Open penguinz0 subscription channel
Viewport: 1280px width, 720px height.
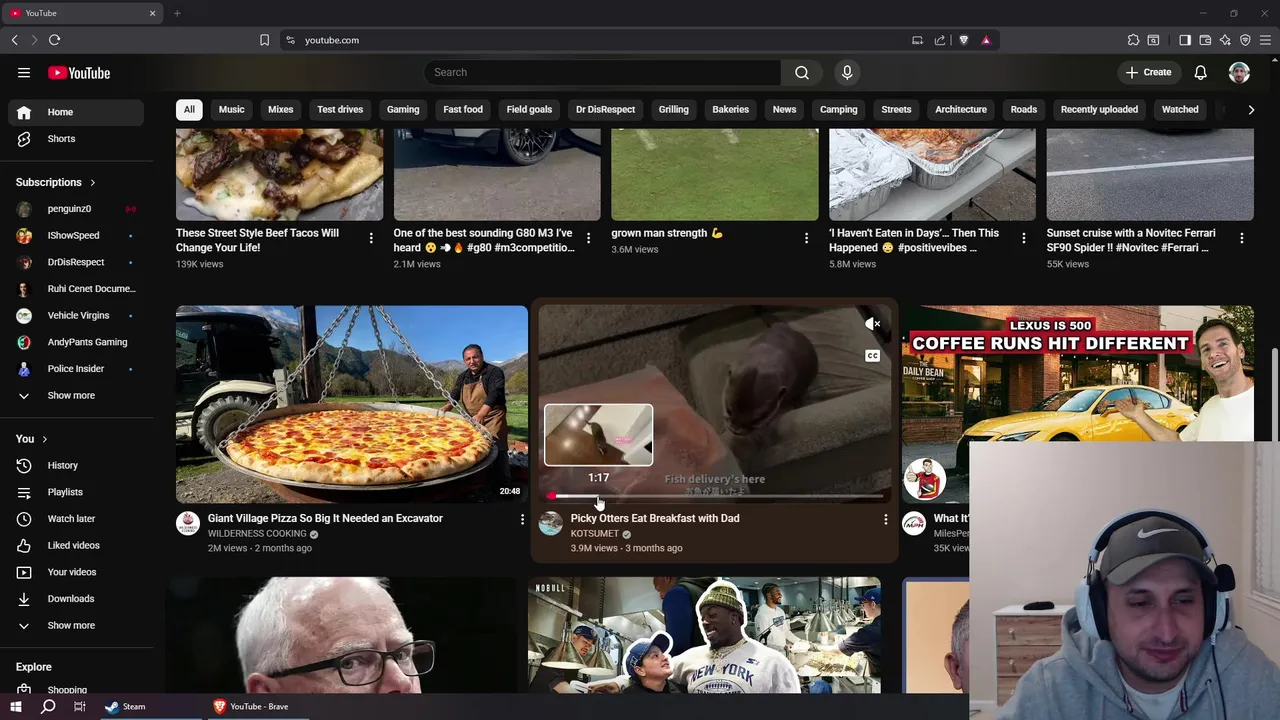76,209
